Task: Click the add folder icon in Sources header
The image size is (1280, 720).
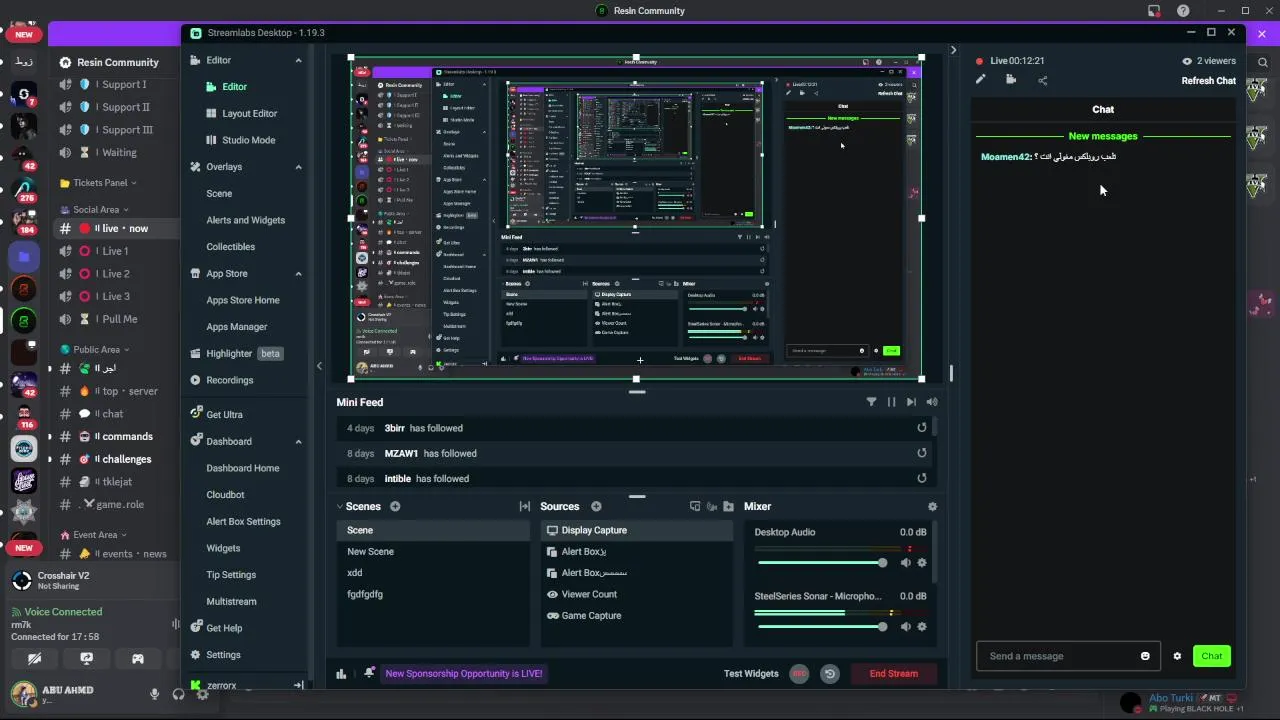Action: [728, 507]
